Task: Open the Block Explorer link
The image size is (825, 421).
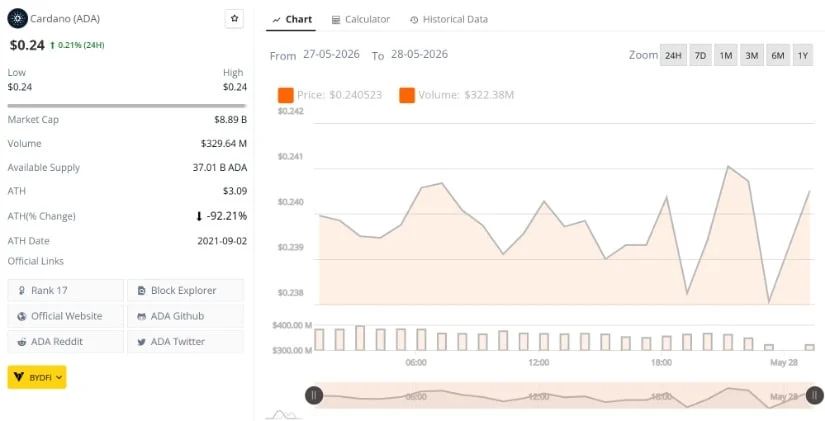Action: point(185,290)
